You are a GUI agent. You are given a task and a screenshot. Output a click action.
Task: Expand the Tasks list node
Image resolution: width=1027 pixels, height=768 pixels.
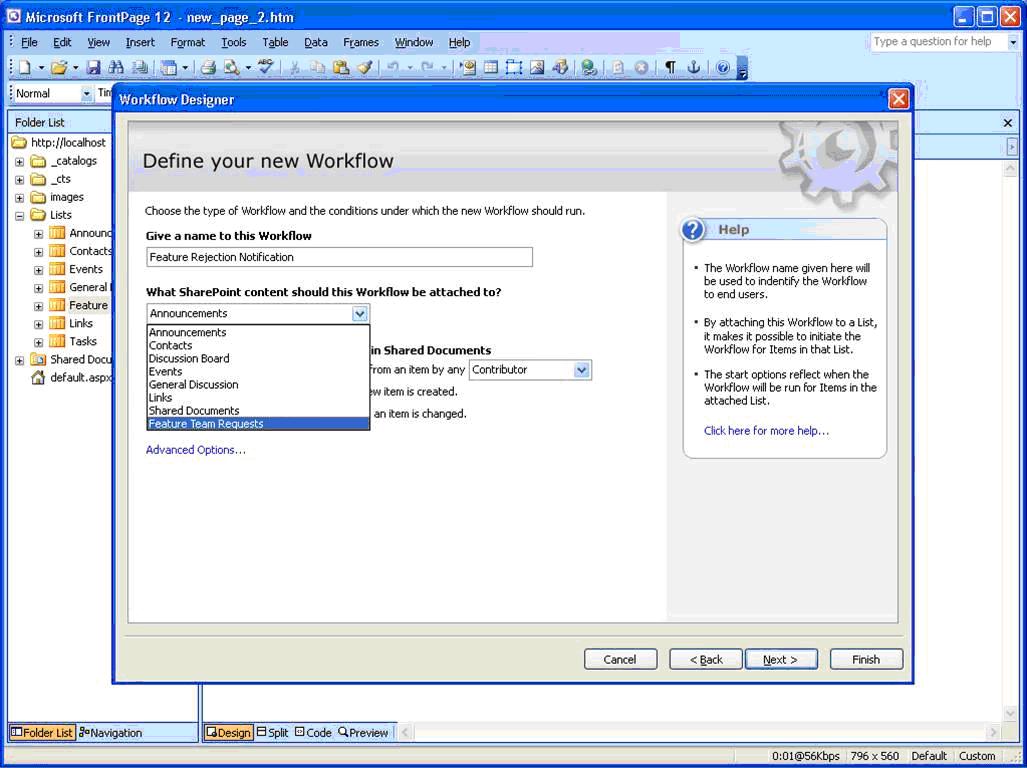click(39, 342)
